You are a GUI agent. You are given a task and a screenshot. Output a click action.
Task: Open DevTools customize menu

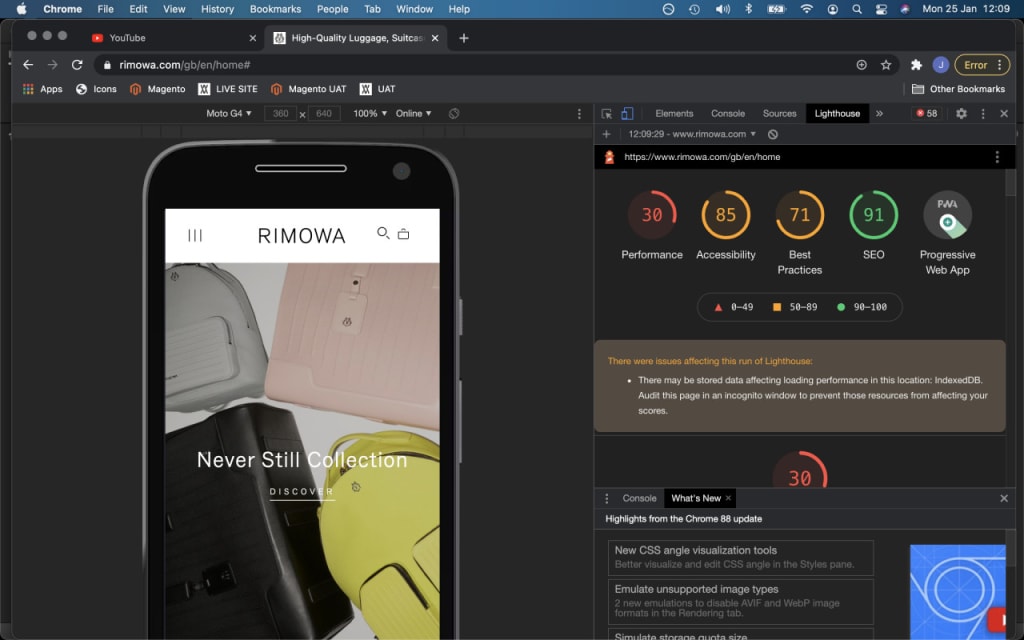click(x=983, y=114)
